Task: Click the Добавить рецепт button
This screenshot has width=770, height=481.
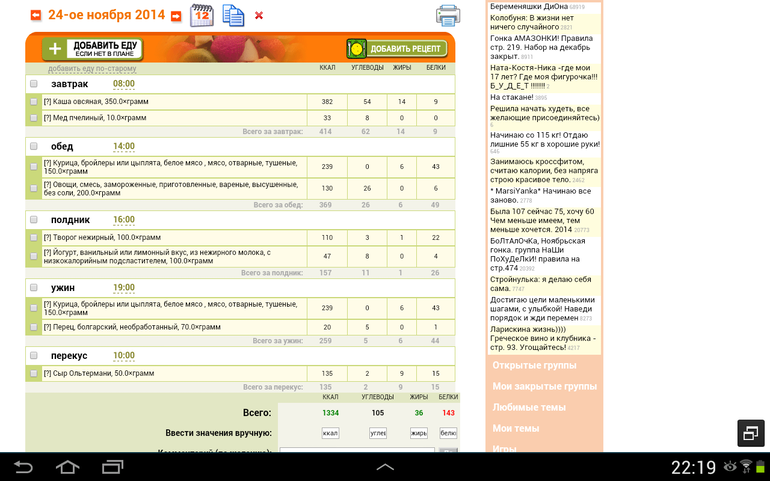Action: [397, 49]
